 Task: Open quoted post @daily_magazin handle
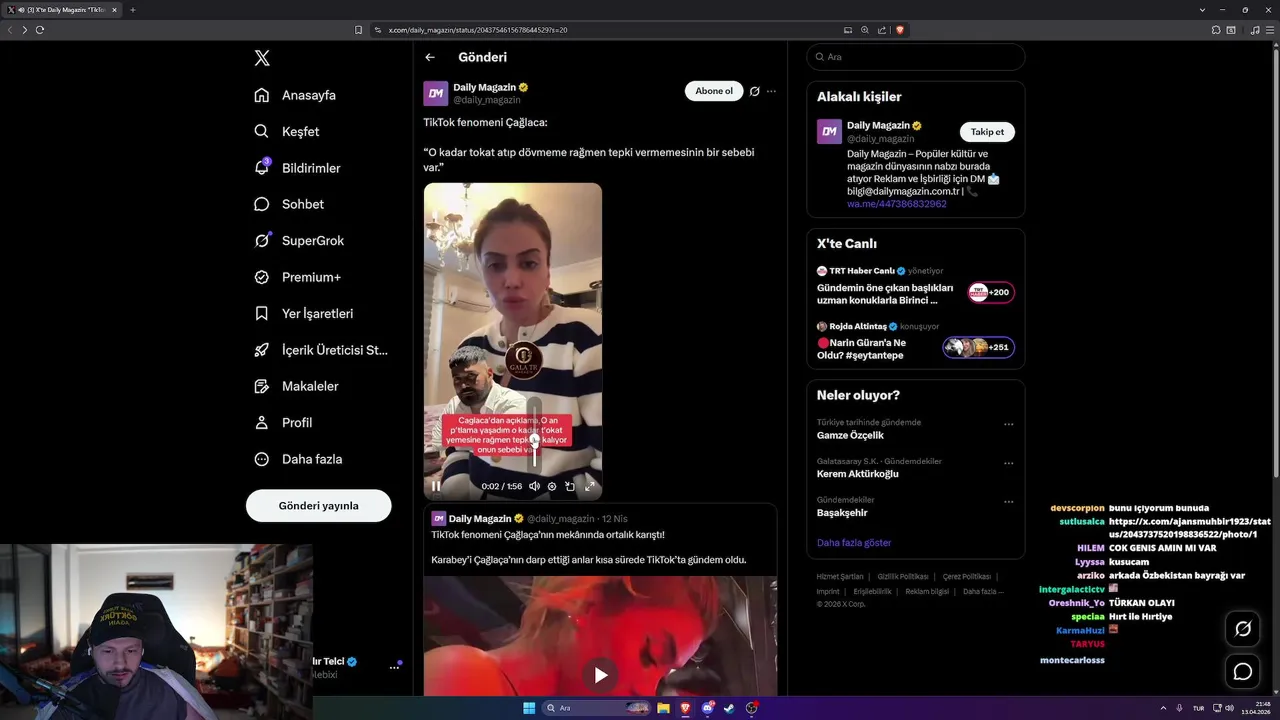pyautogui.click(x=560, y=519)
